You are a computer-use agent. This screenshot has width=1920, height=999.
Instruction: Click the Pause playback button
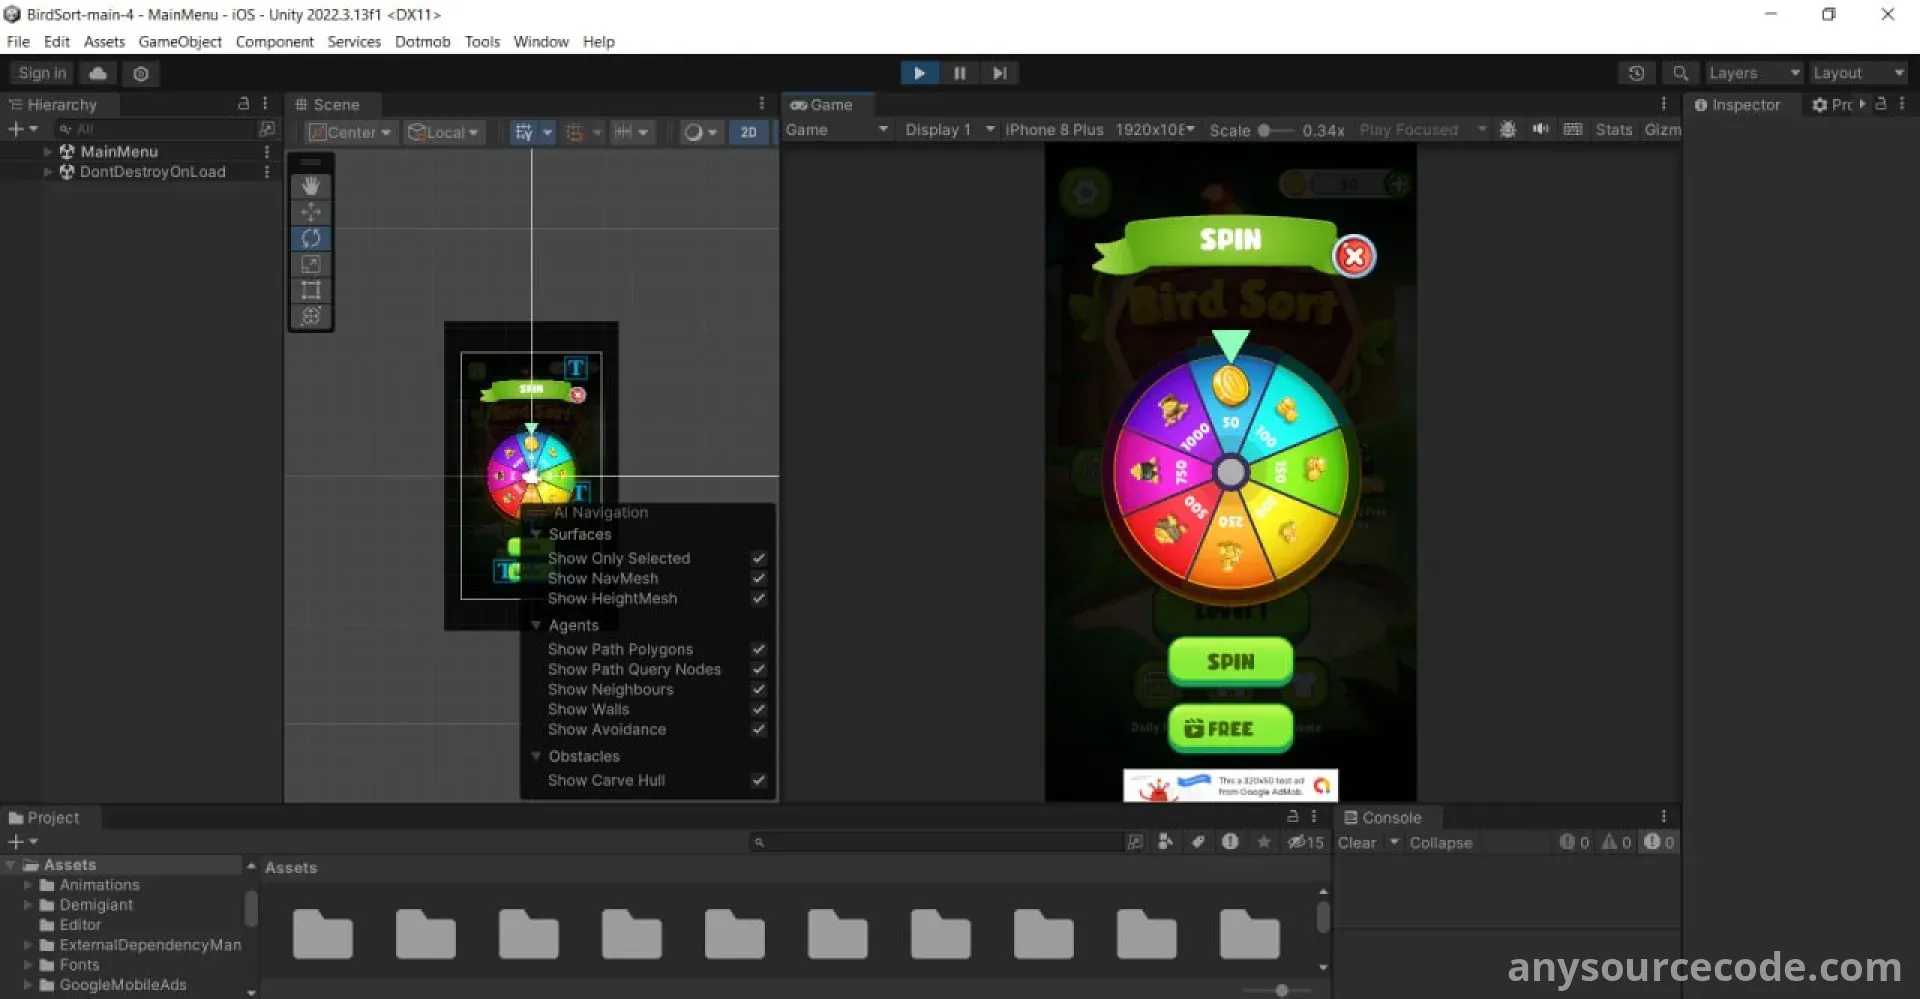tap(959, 73)
